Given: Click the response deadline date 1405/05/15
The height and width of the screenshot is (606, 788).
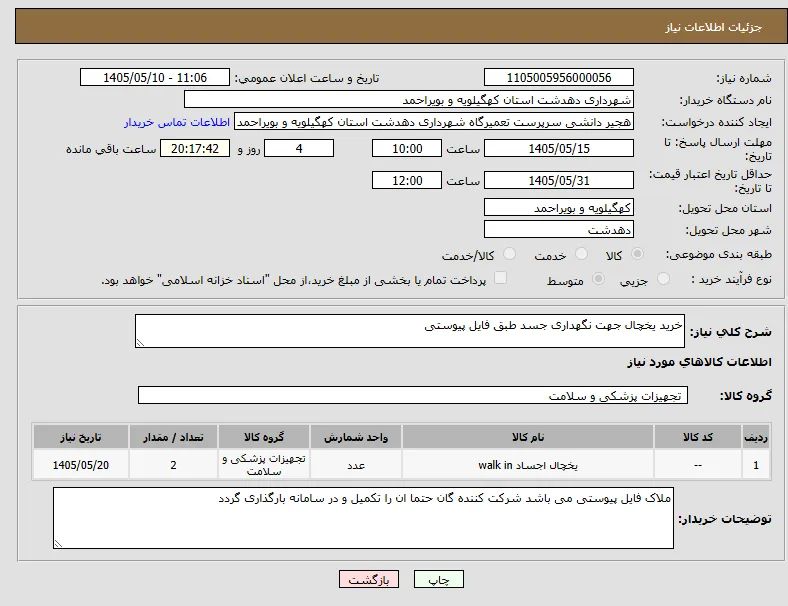Looking at the screenshot, I should coord(559,148).
